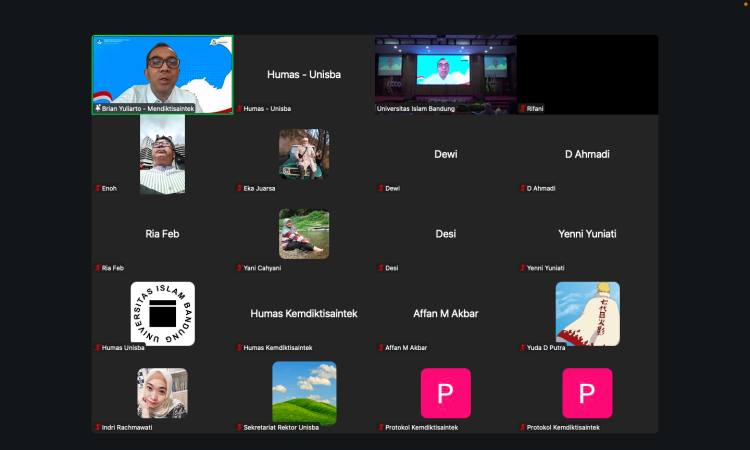Click the muted mic icon on Desi's label
This screenshot has height=450, width=750.
[x=381, y=268]
